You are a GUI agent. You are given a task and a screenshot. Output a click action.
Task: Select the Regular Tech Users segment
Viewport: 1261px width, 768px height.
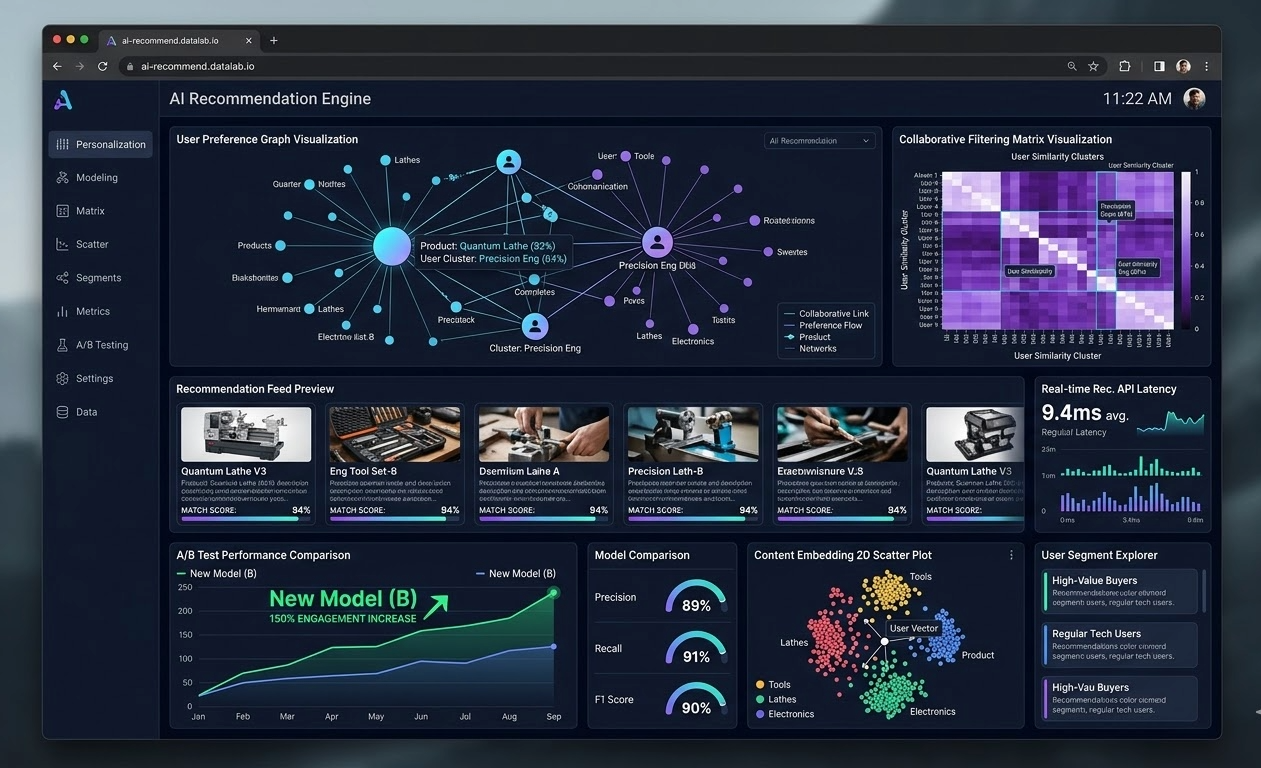click(x=1120, y=644)
